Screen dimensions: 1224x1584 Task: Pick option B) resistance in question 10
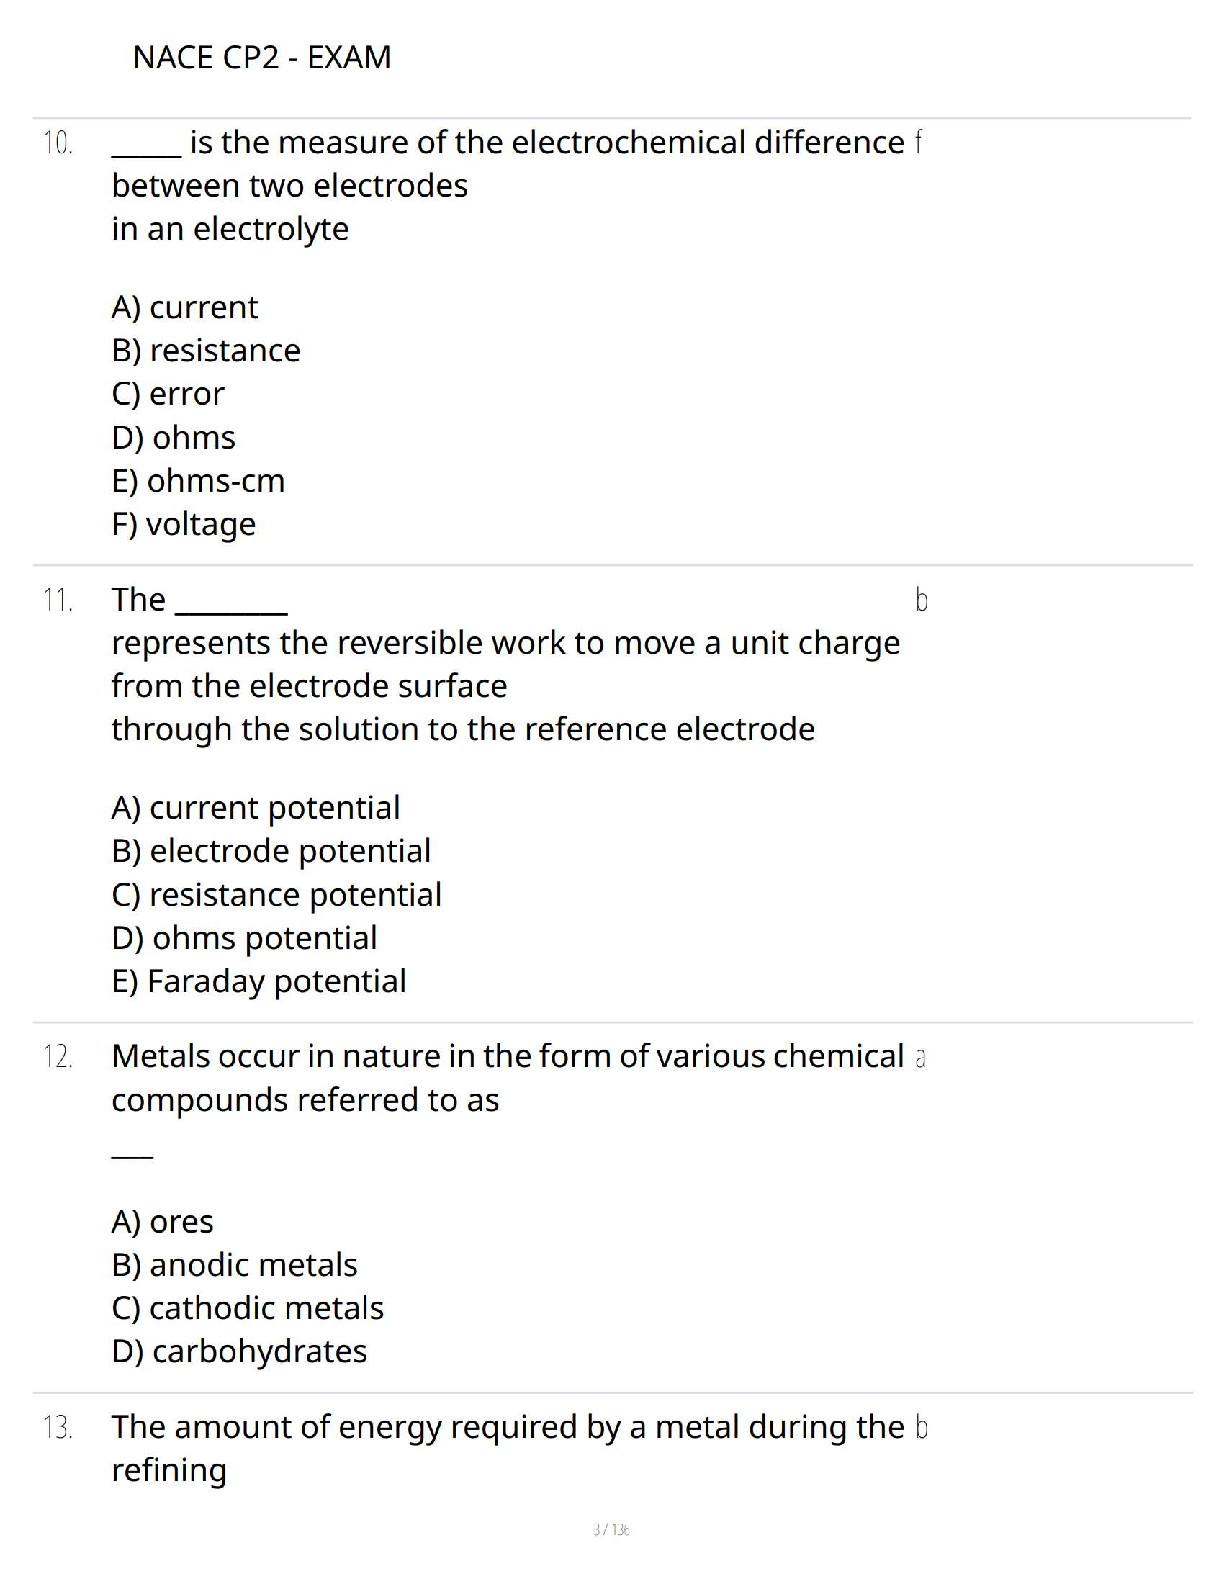point(206,350)
